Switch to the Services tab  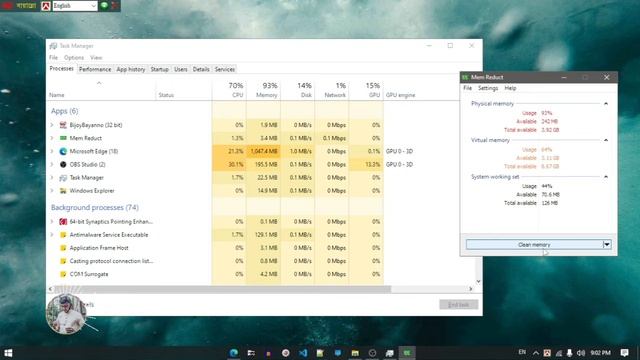click(225, 69)
